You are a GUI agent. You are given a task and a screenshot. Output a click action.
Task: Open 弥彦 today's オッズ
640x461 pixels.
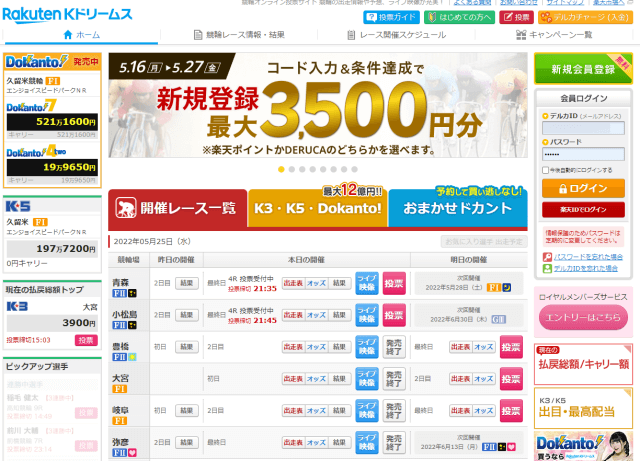[x=316, y=442]
